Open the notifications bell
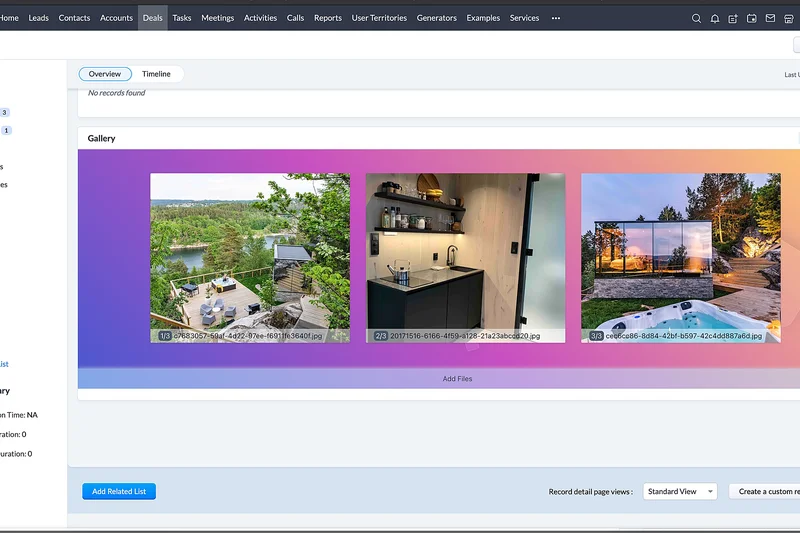Image resolution: width=800 pixels, height=533 pixels. tap(715, 18)
